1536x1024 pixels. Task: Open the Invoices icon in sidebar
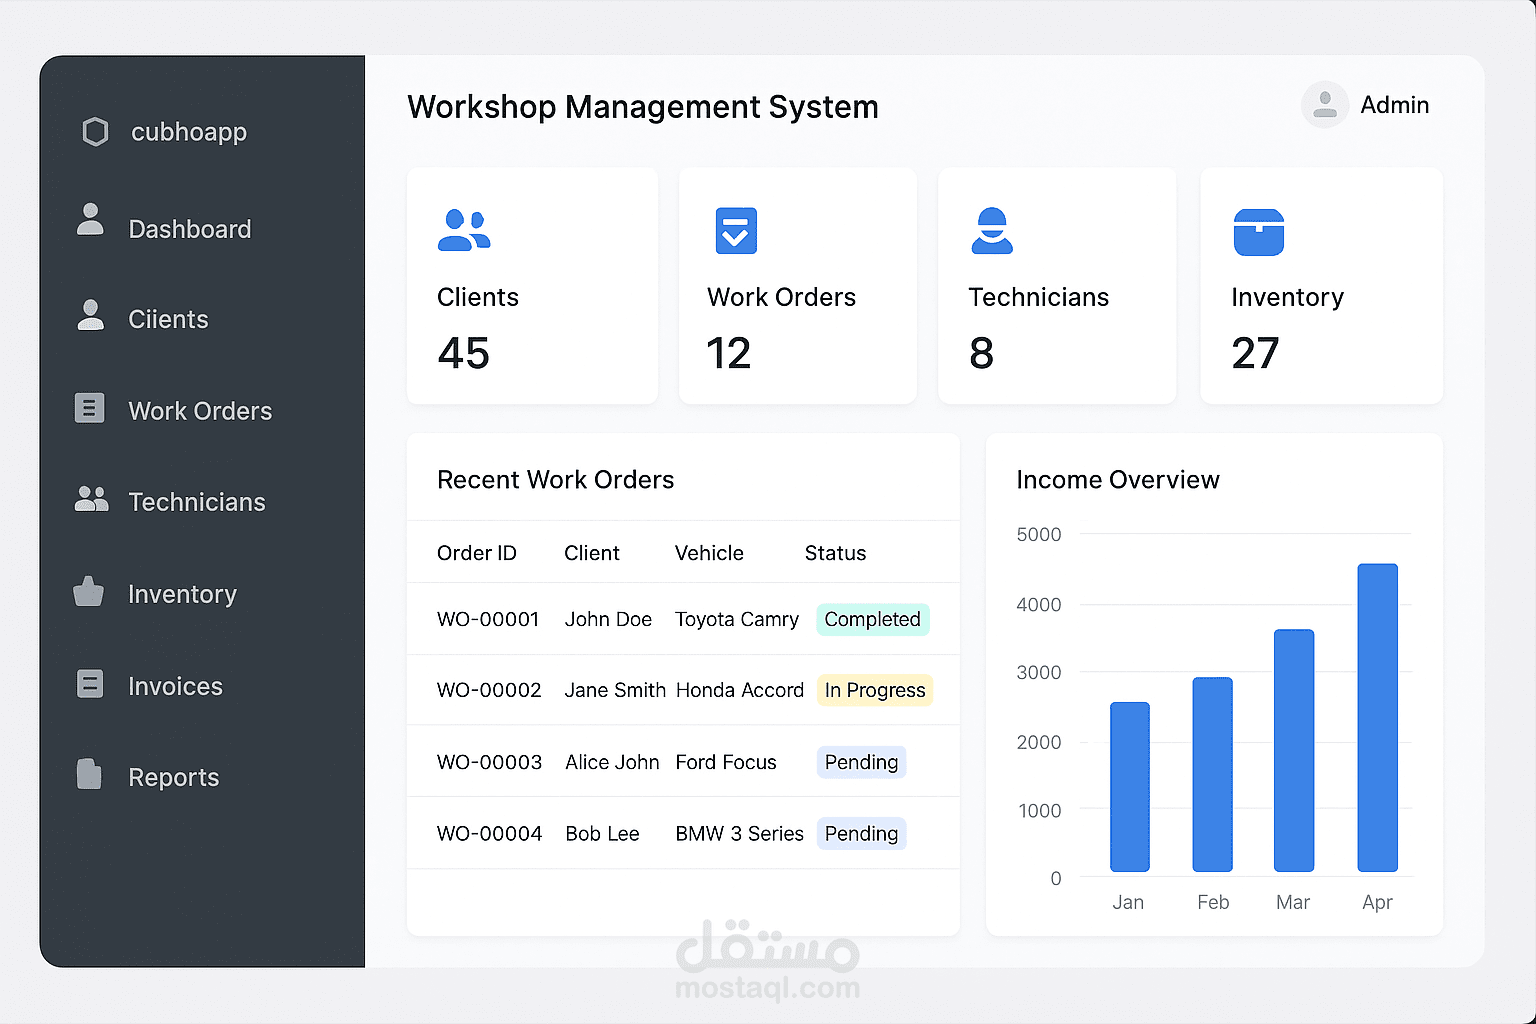[90, 684]
